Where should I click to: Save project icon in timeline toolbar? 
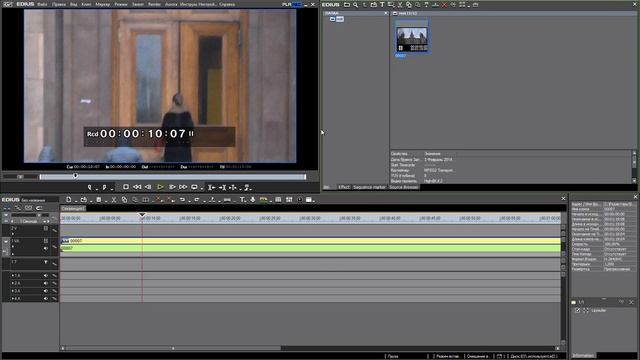point(99,200)
